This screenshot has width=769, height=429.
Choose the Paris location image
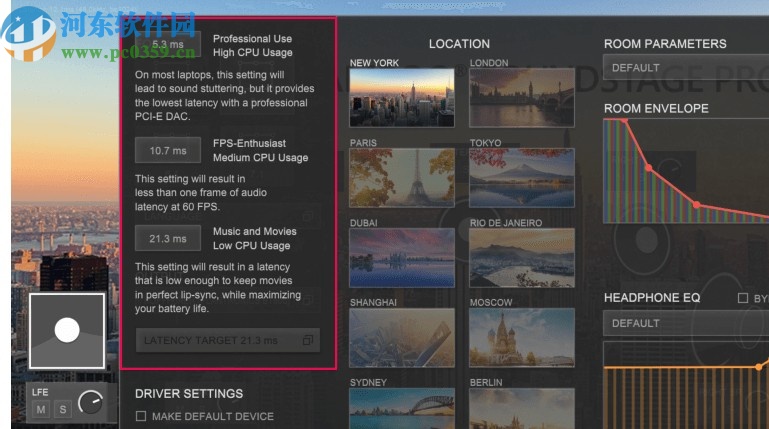click(x=402, y=177)
